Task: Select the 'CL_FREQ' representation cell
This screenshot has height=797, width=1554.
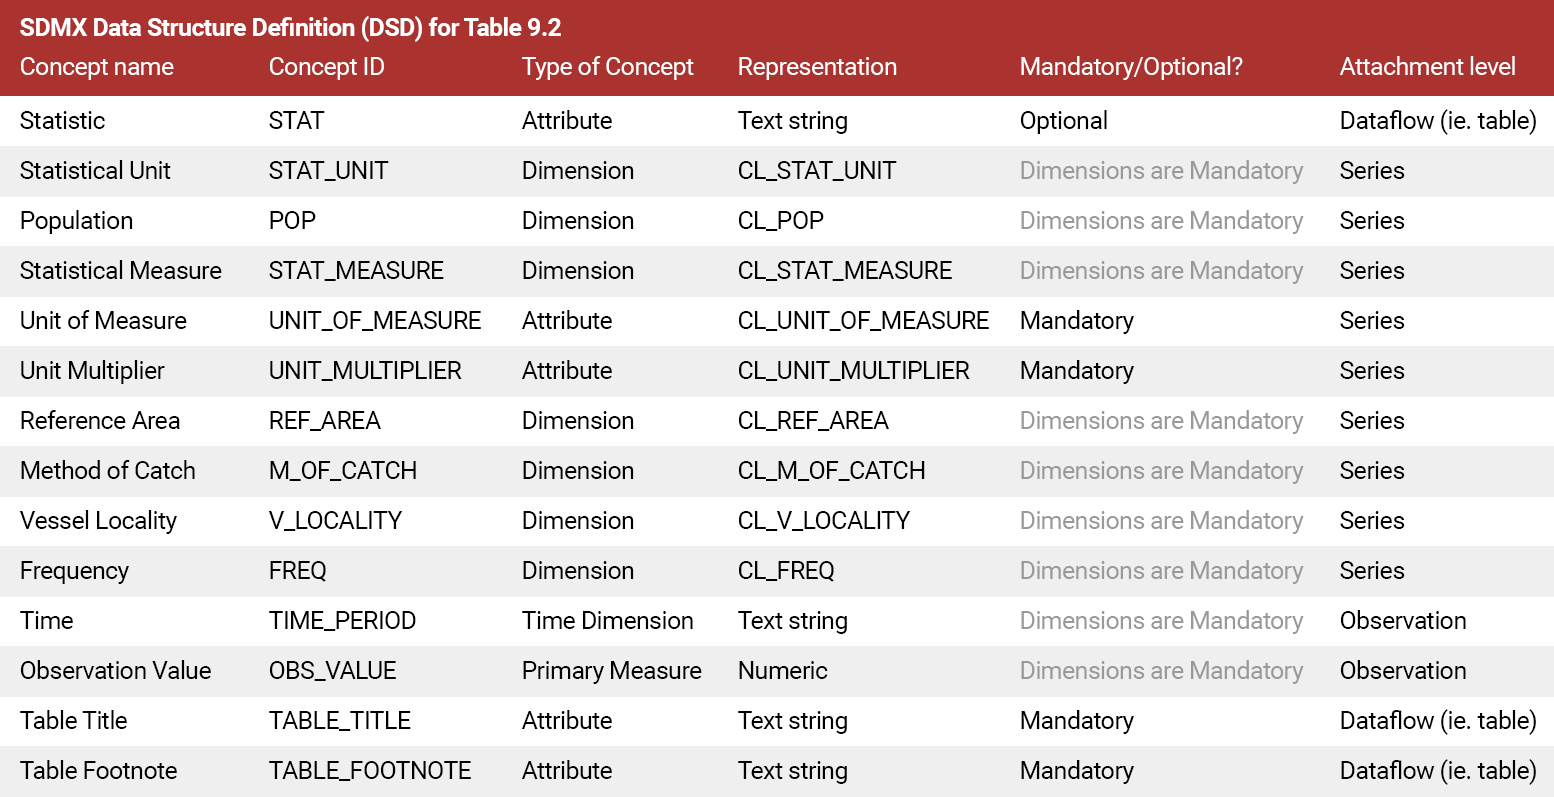Action: pos(786,571)
